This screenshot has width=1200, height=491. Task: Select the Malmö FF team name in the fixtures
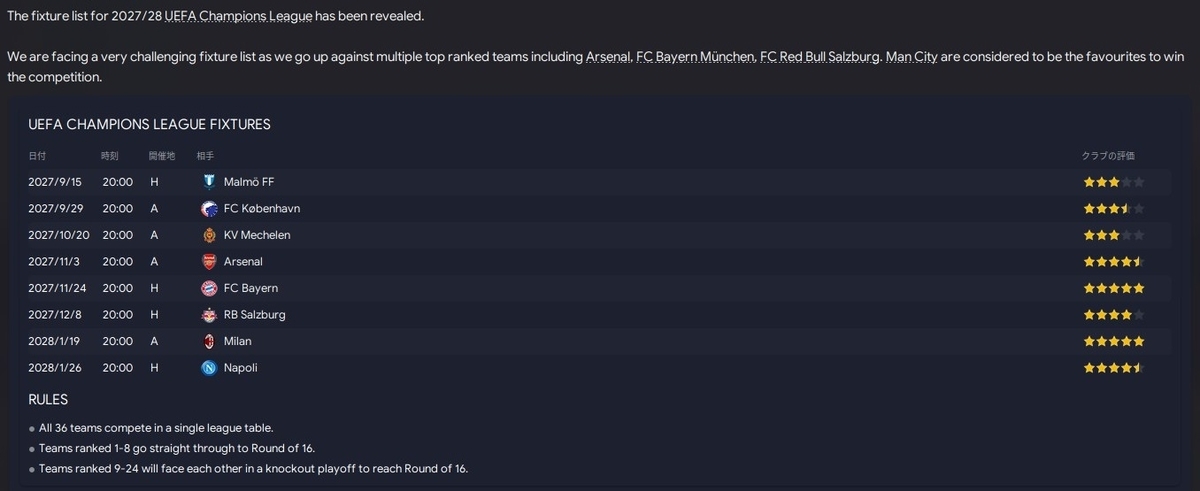point(248,182)
